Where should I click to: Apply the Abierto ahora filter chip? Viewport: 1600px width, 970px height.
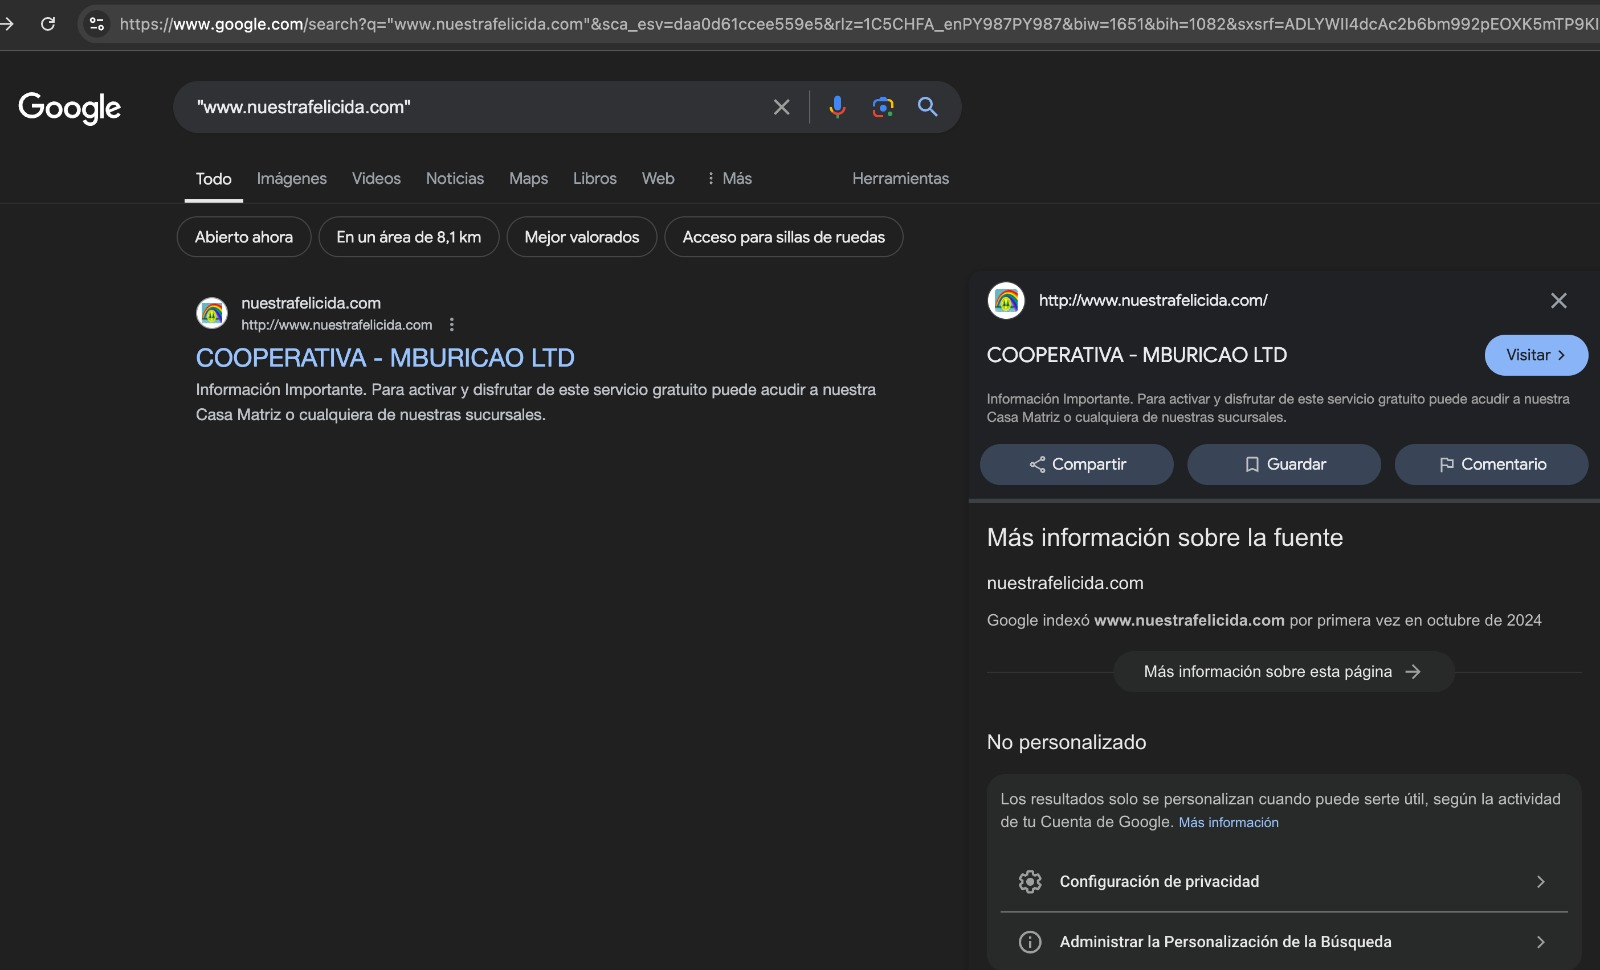(244, 237)
